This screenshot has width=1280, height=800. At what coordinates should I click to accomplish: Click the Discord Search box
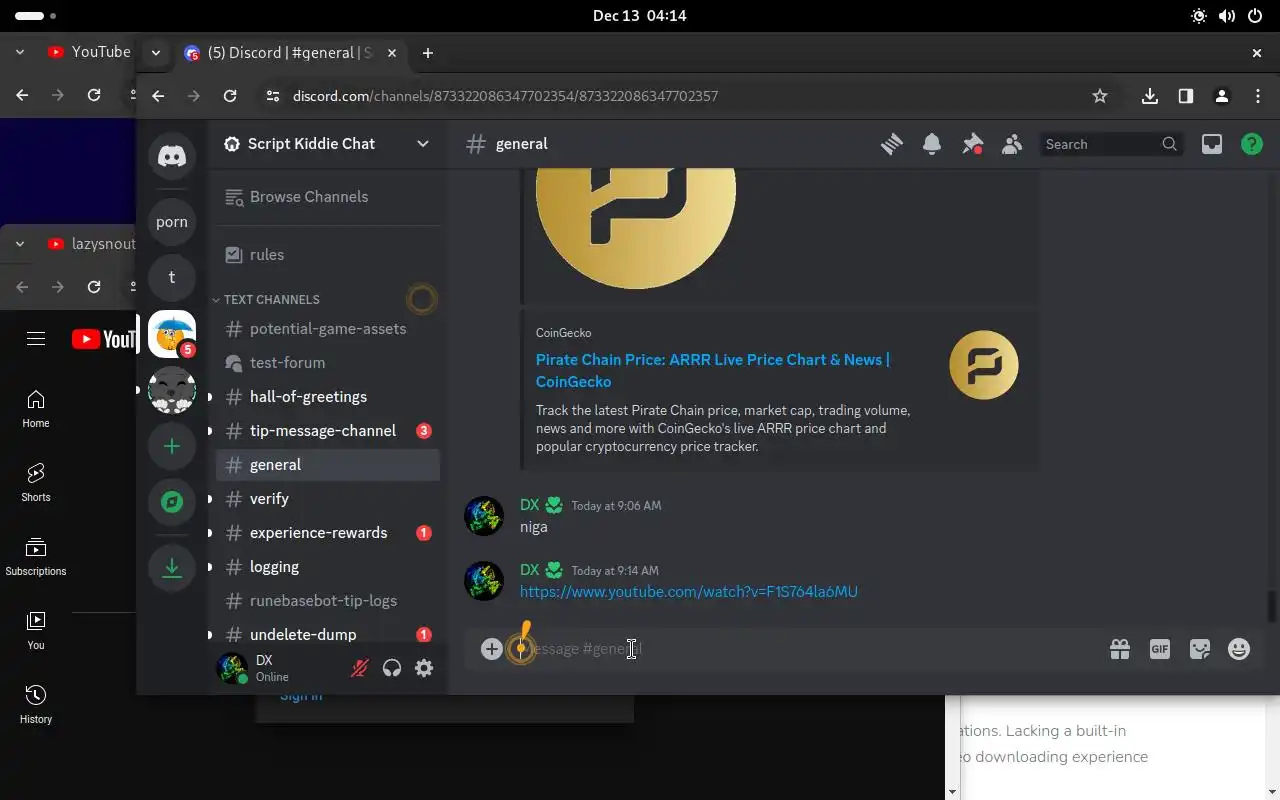(x=1112, y=144)
